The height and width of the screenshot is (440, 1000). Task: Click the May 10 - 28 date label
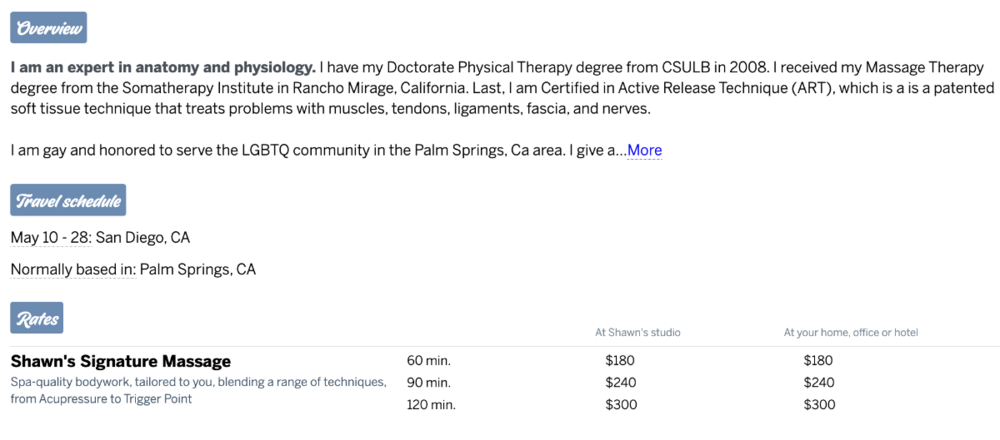tap(50, 238)
